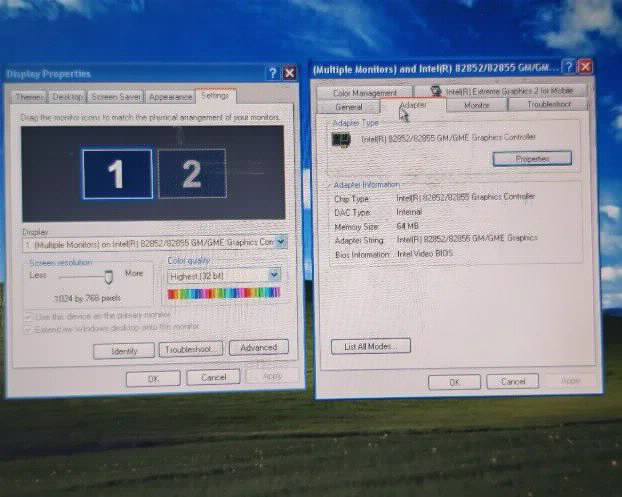Open the Advanced settings button
Image resolution: width=622 pixels, height=497 pixels.
coord(259,347)
